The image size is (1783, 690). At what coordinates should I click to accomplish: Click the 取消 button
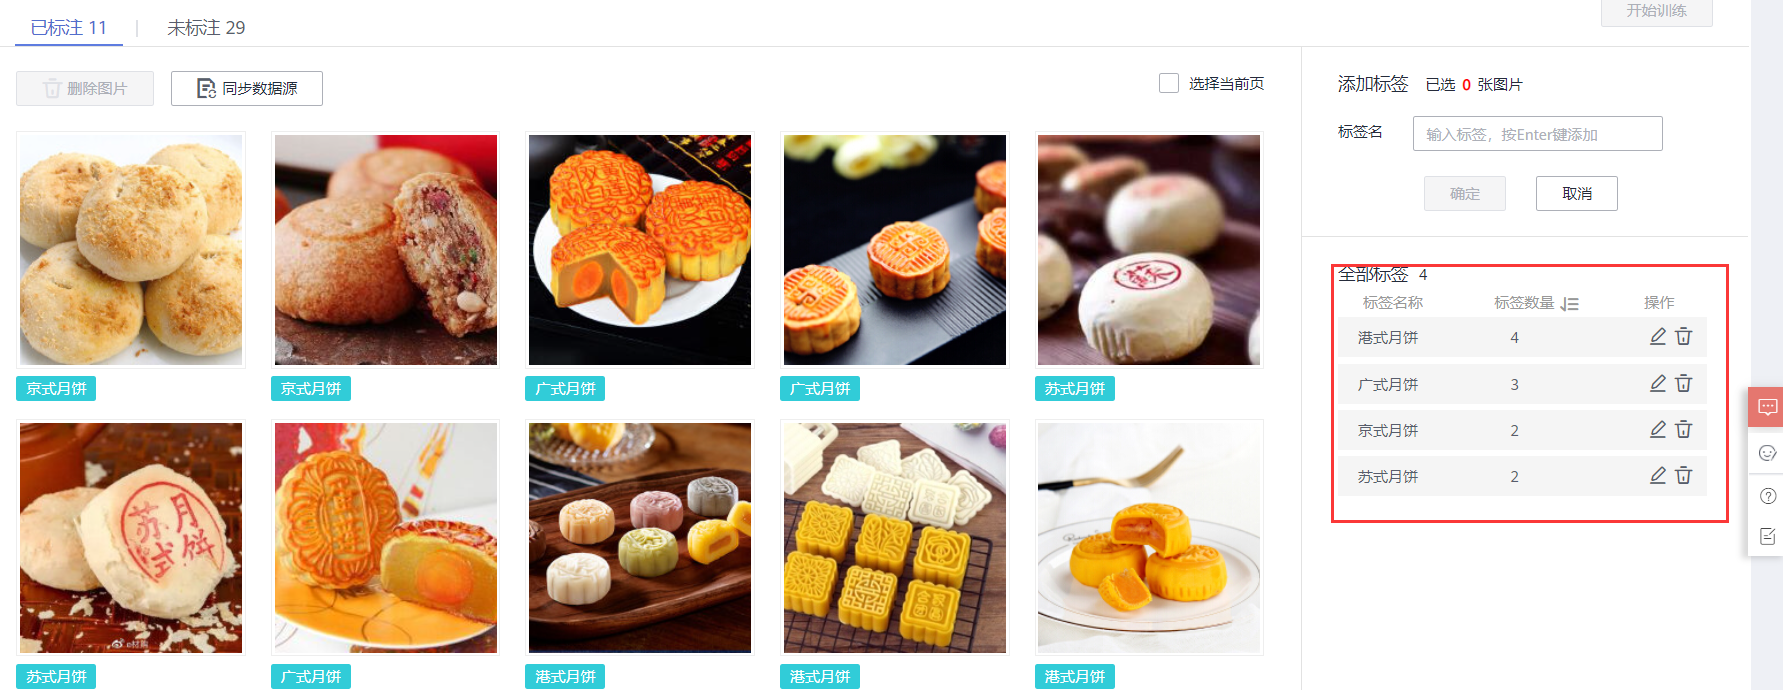[1577, 193]
